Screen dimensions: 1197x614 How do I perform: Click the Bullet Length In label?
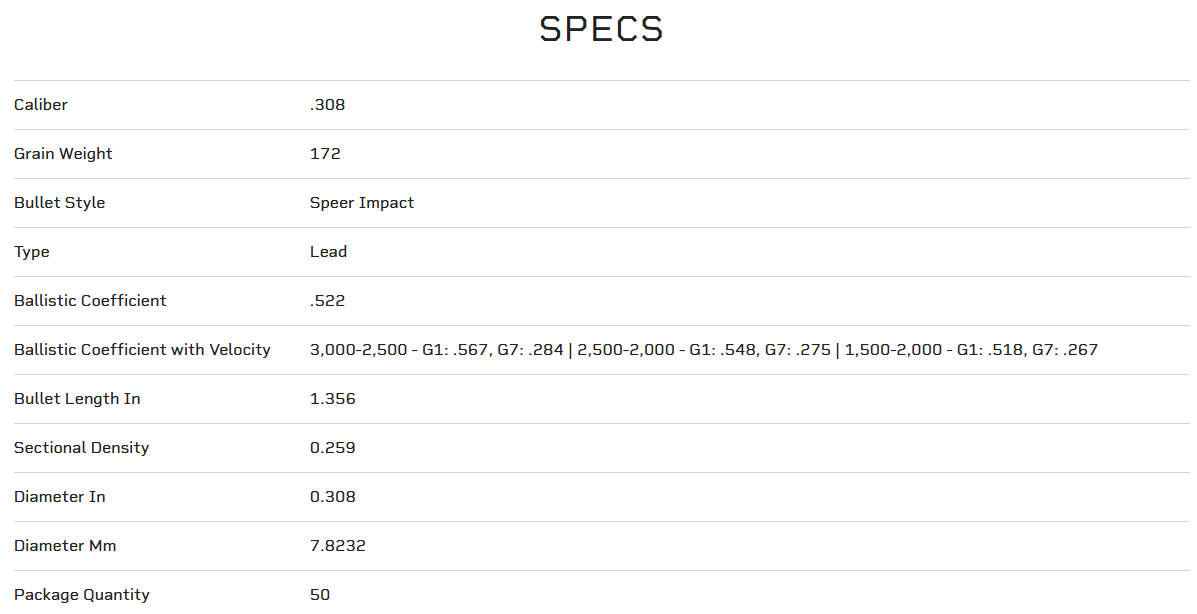[77, 399]
